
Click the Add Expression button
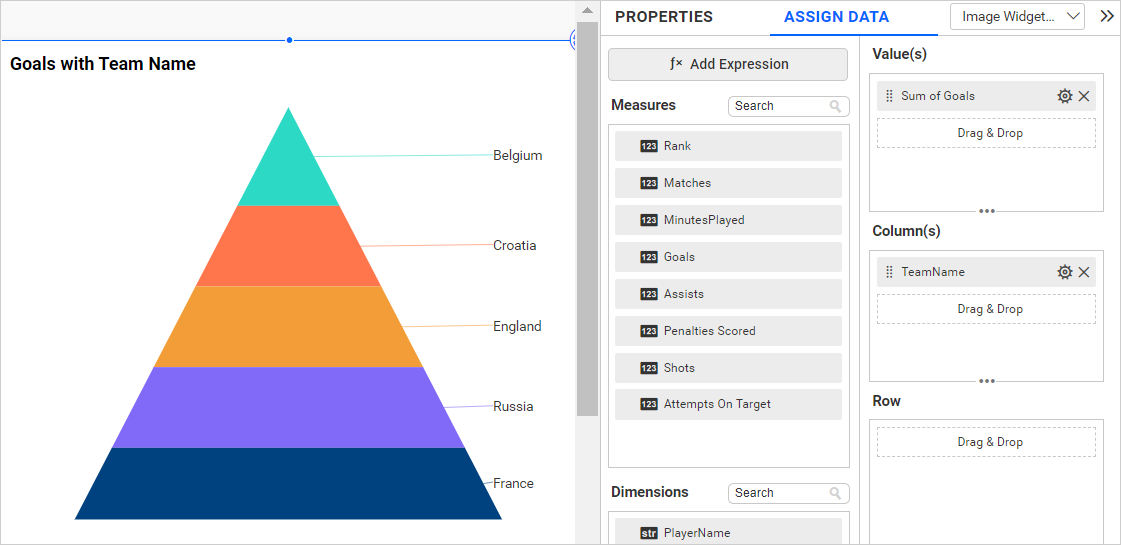(x=728, y=64)
